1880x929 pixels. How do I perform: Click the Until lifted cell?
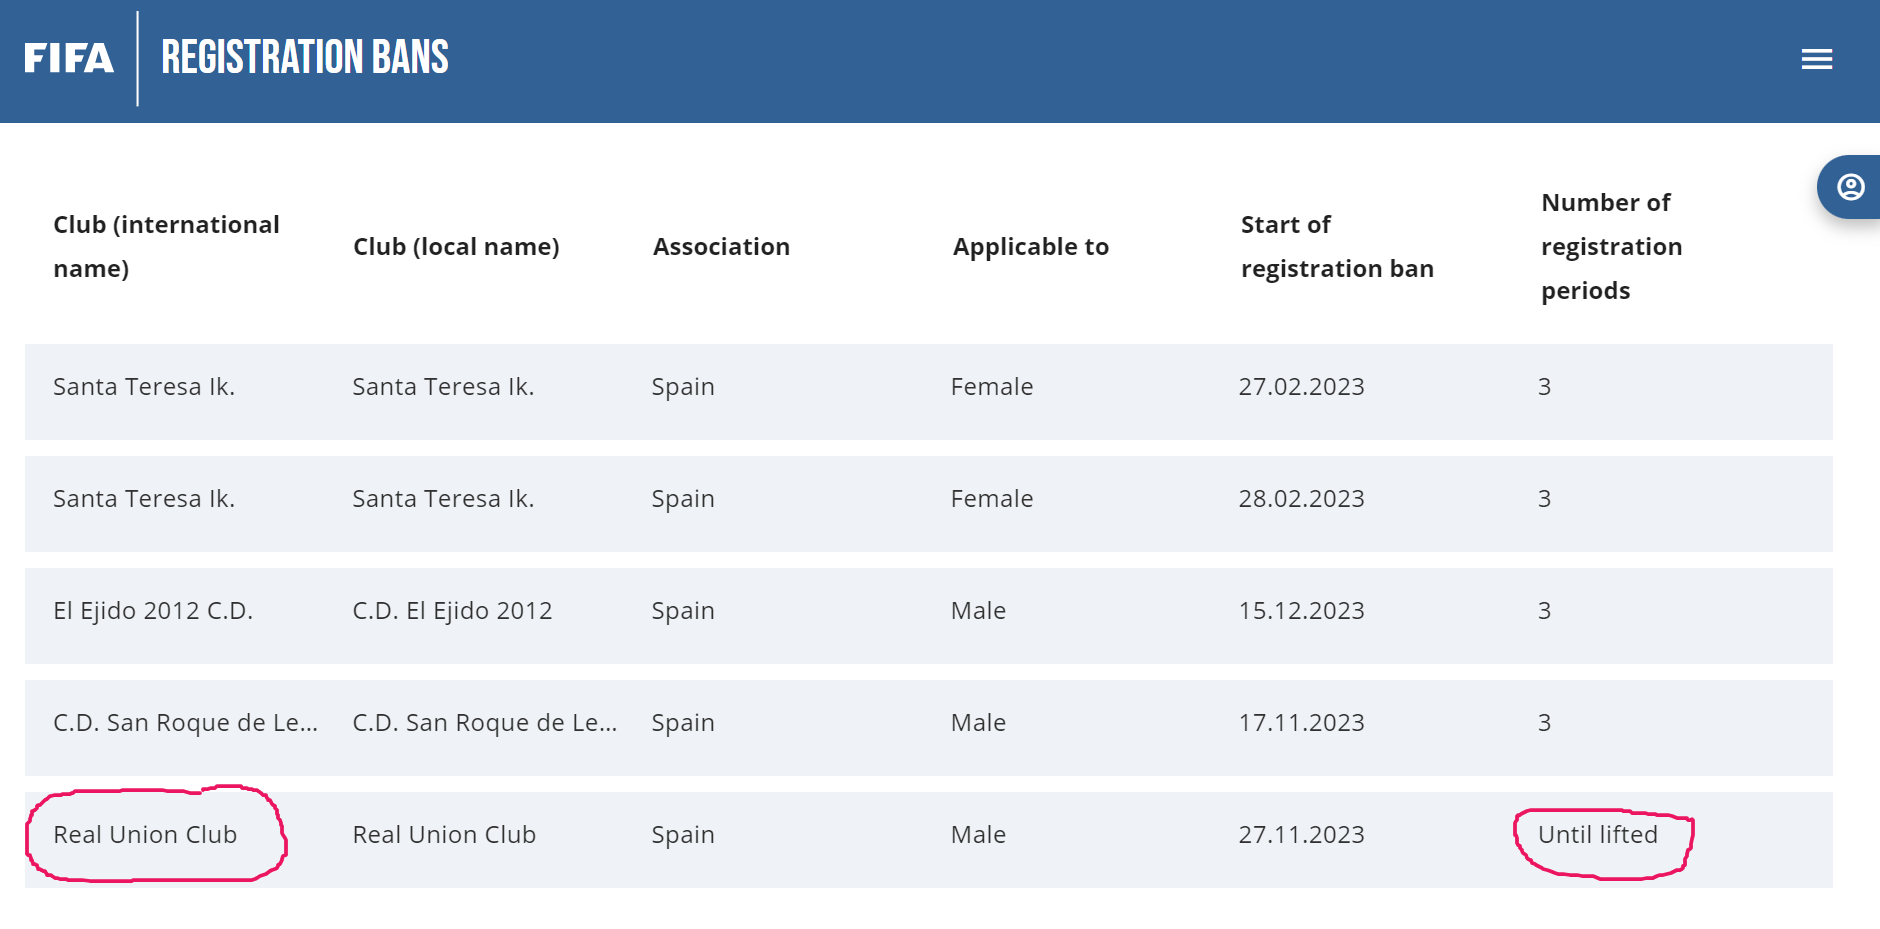(1597, 835)
